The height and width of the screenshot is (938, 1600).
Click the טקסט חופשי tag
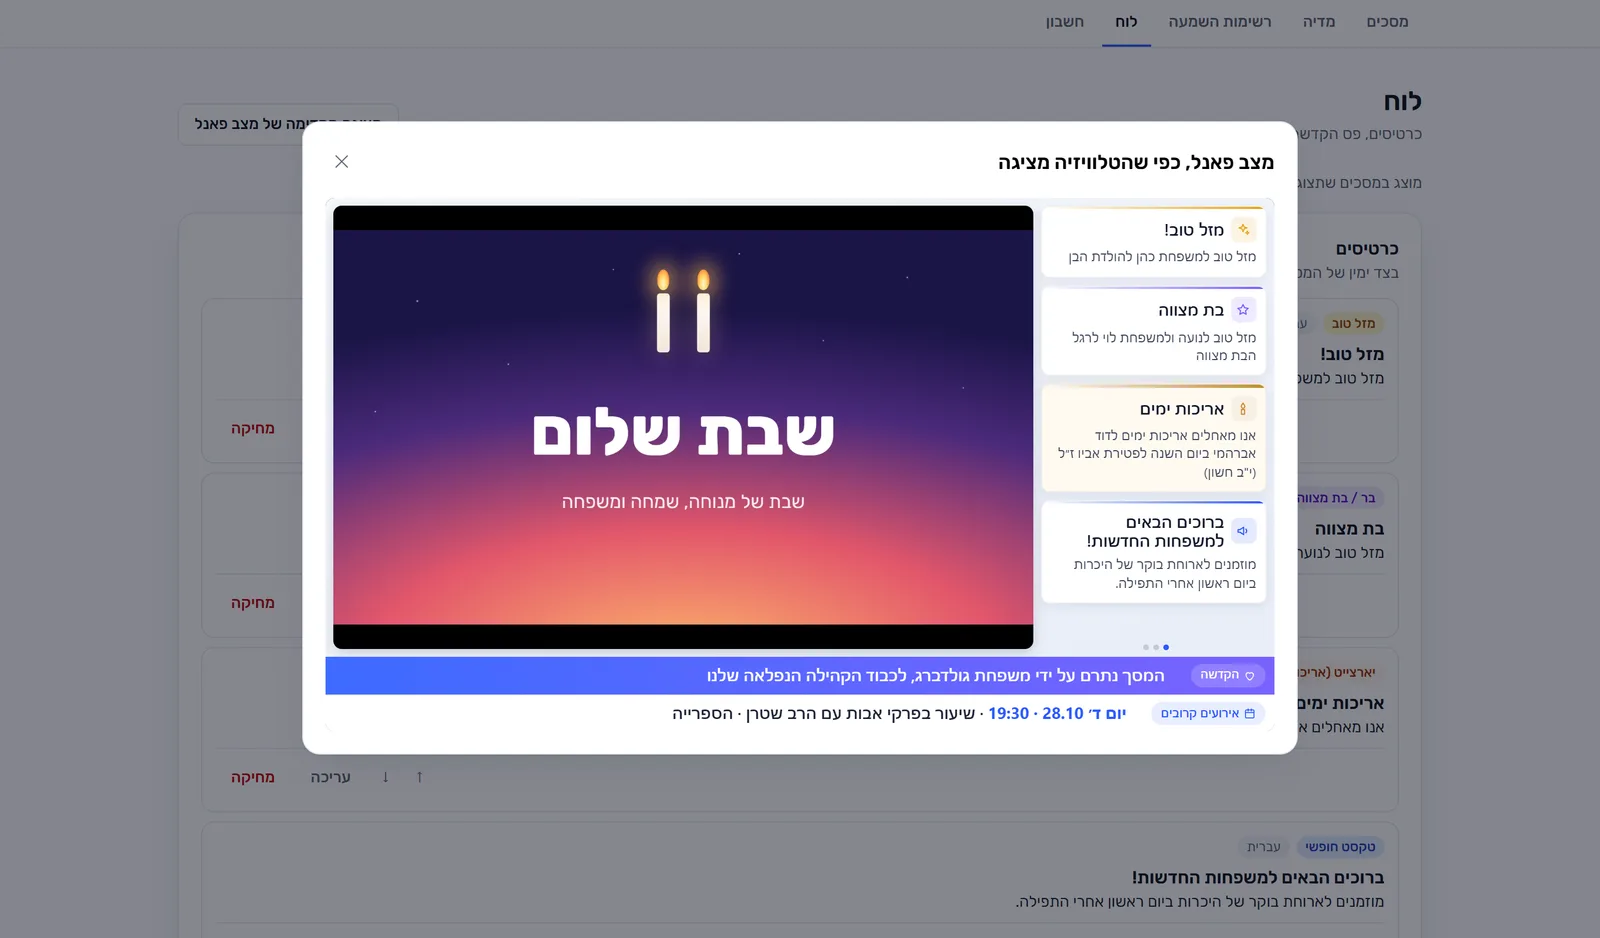pos(1340,847)
